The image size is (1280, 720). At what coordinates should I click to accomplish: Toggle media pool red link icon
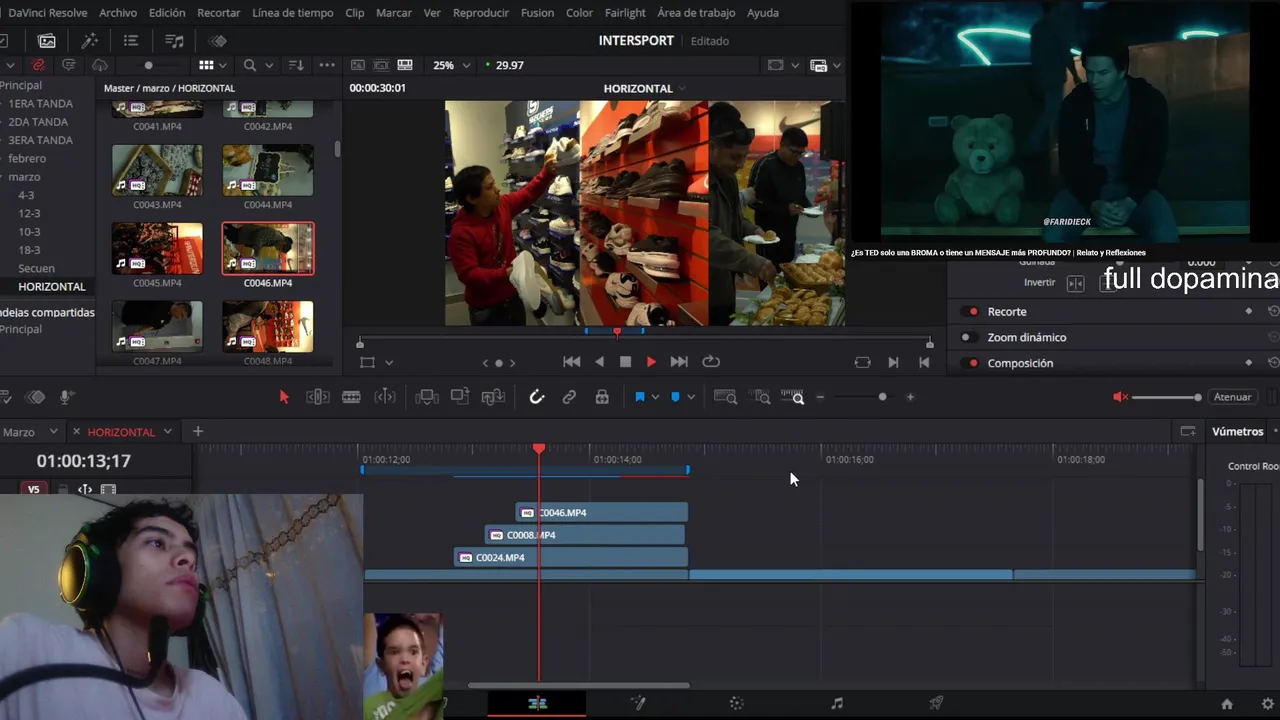pyautogui.click(x=38, y=65)
